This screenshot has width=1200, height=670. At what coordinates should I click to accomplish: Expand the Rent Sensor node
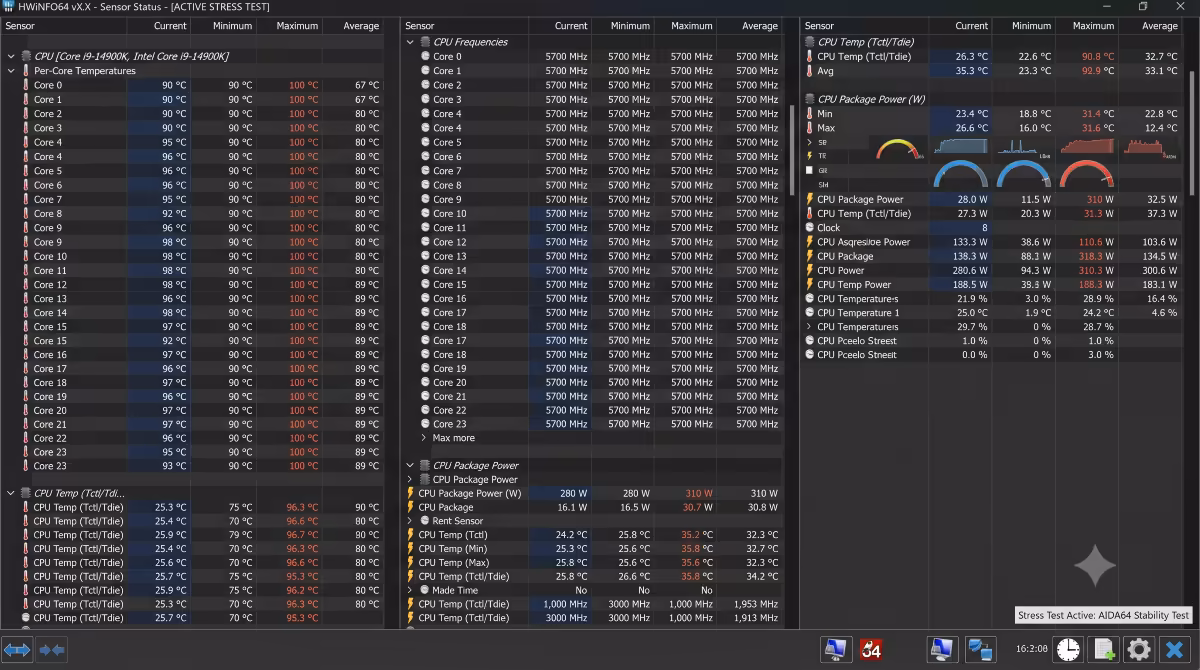point(410,521)
